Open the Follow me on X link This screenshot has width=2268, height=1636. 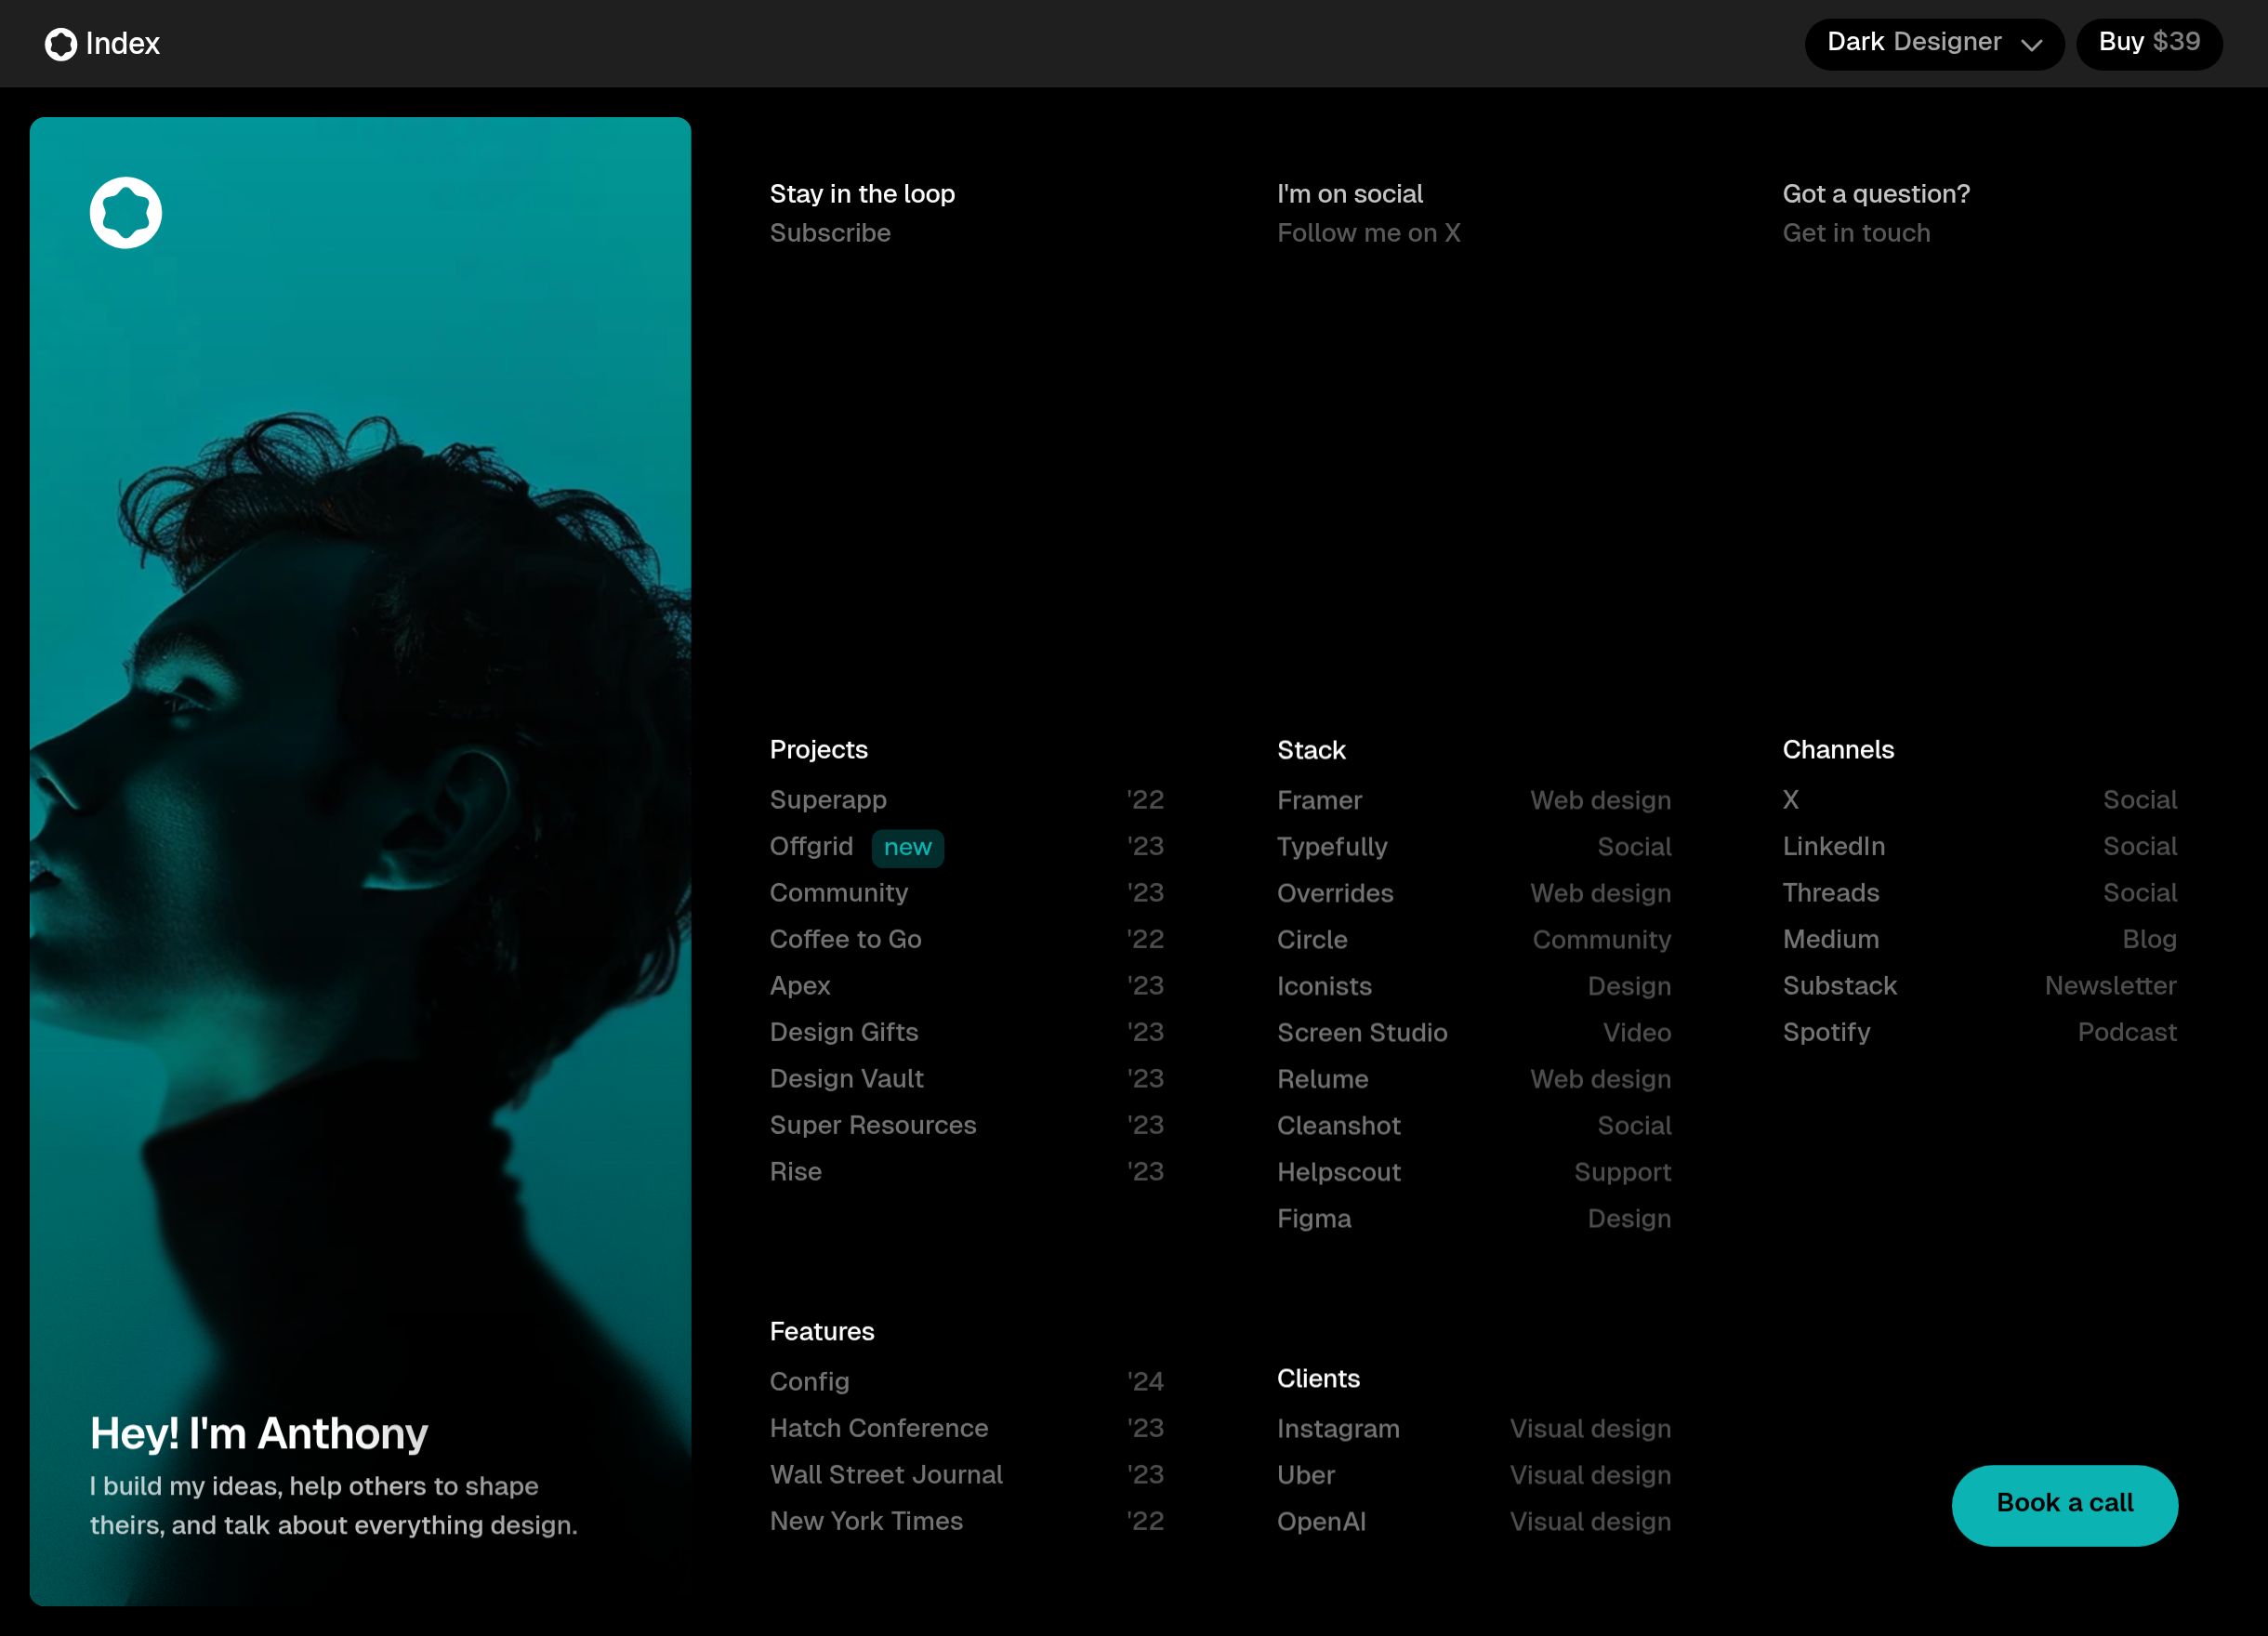tap(1368, 233)
